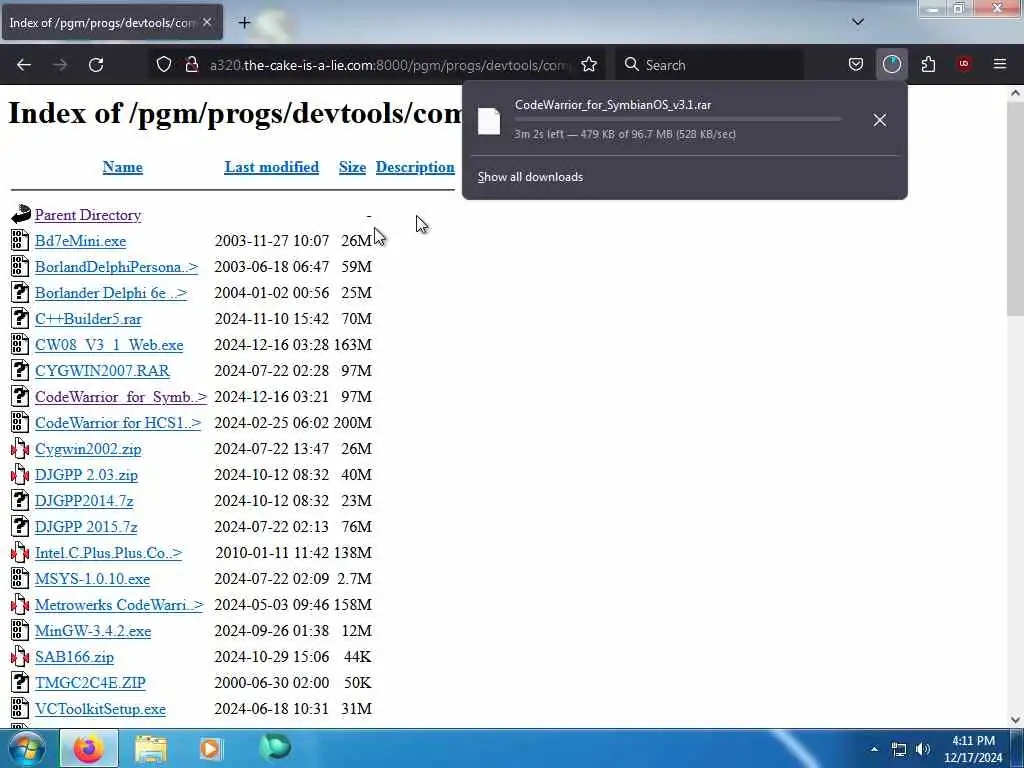Open the Windows Start orb
The height and width of the screenshot is (768, 1024).
26,748
